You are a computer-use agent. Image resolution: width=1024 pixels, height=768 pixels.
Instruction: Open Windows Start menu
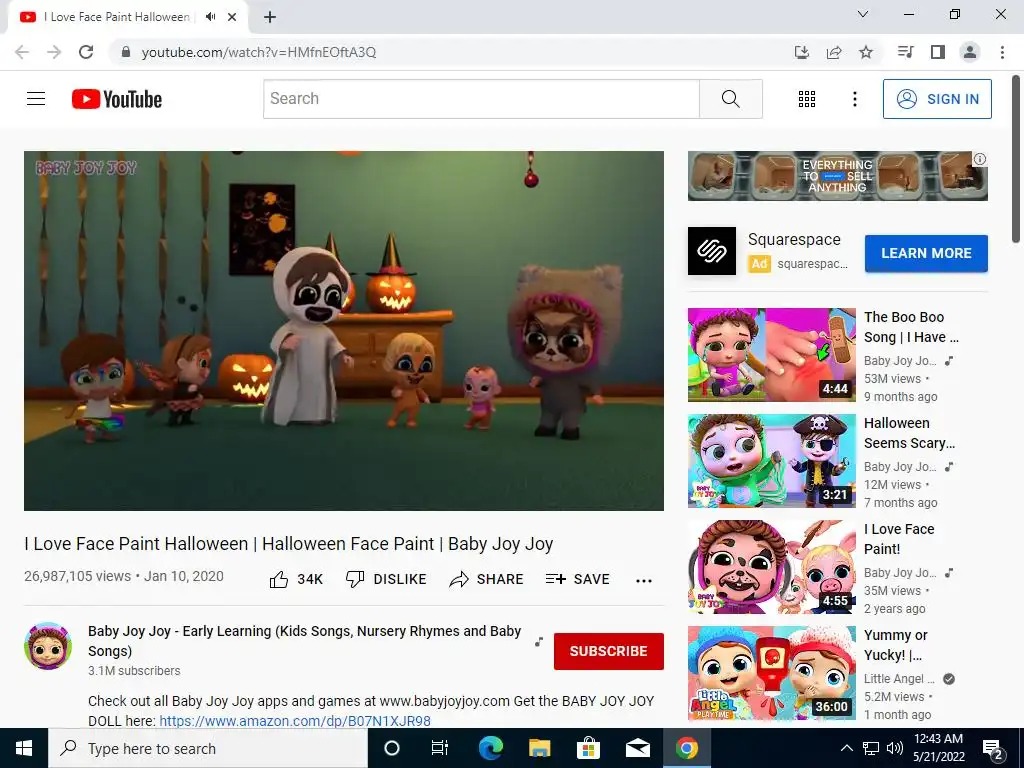24,748
